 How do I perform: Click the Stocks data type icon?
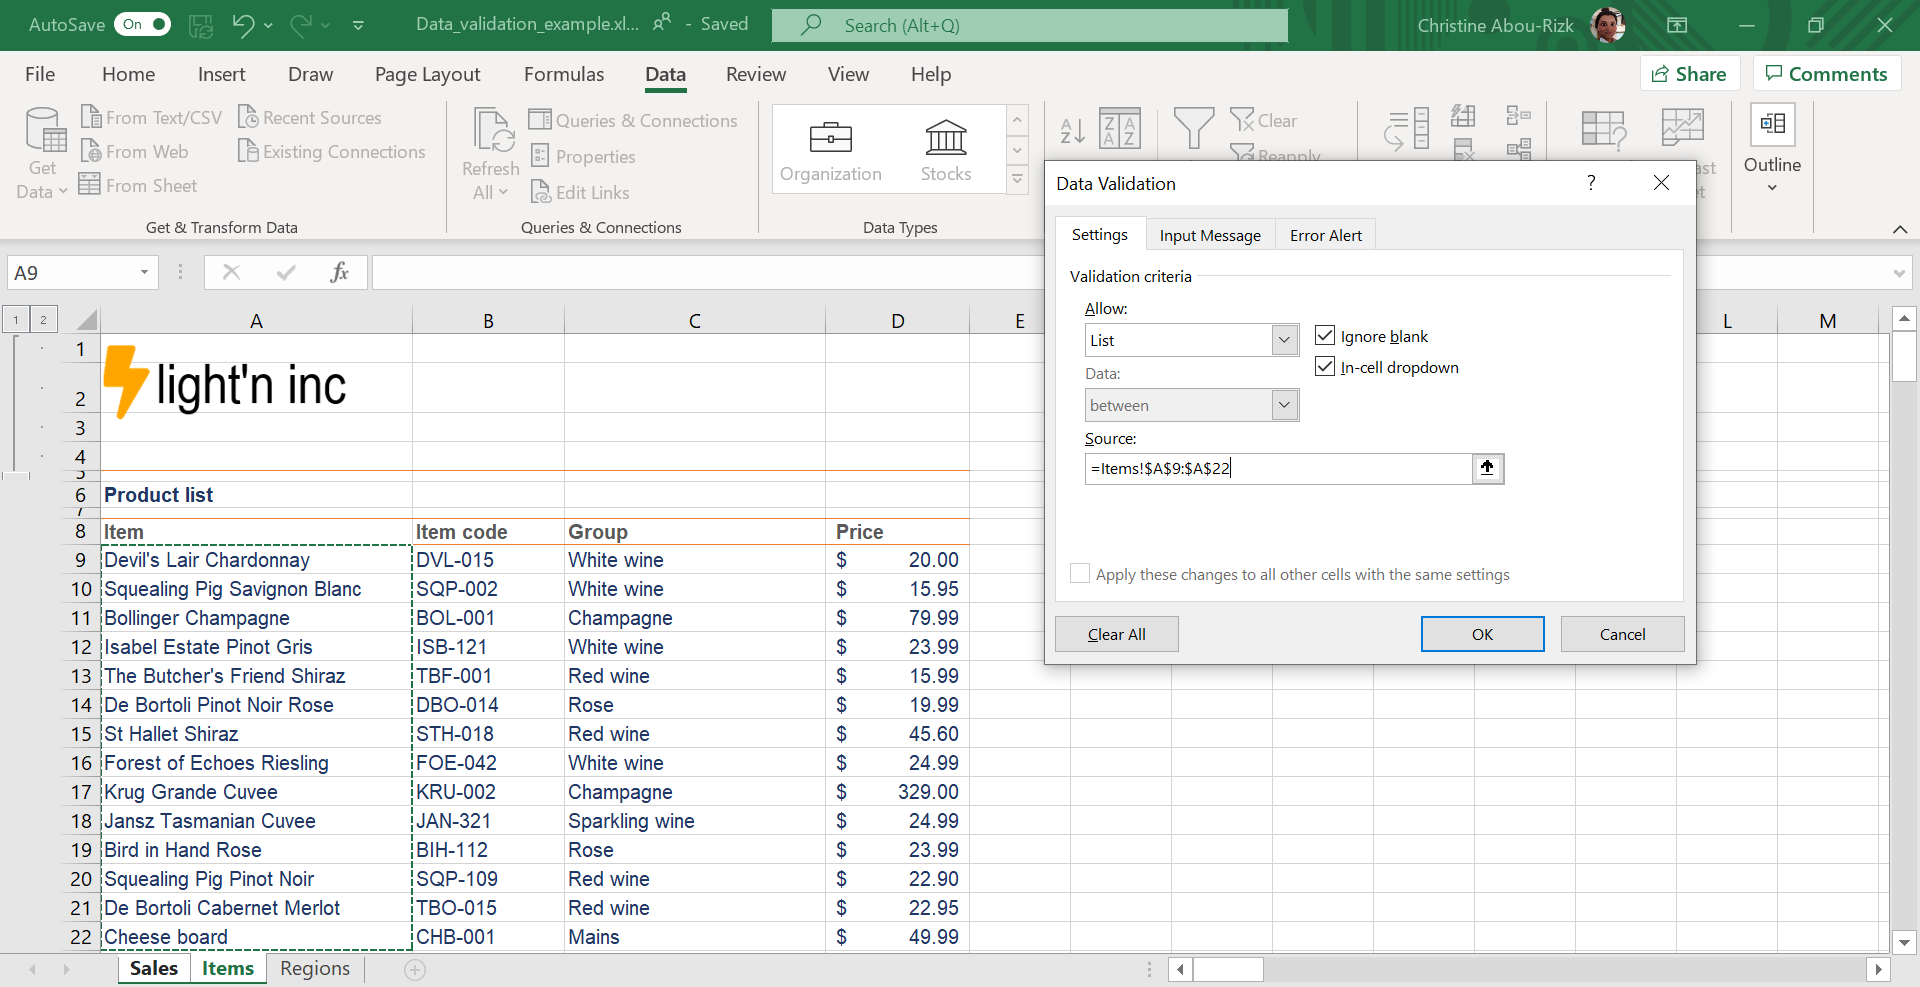click(x=945, y=138)
